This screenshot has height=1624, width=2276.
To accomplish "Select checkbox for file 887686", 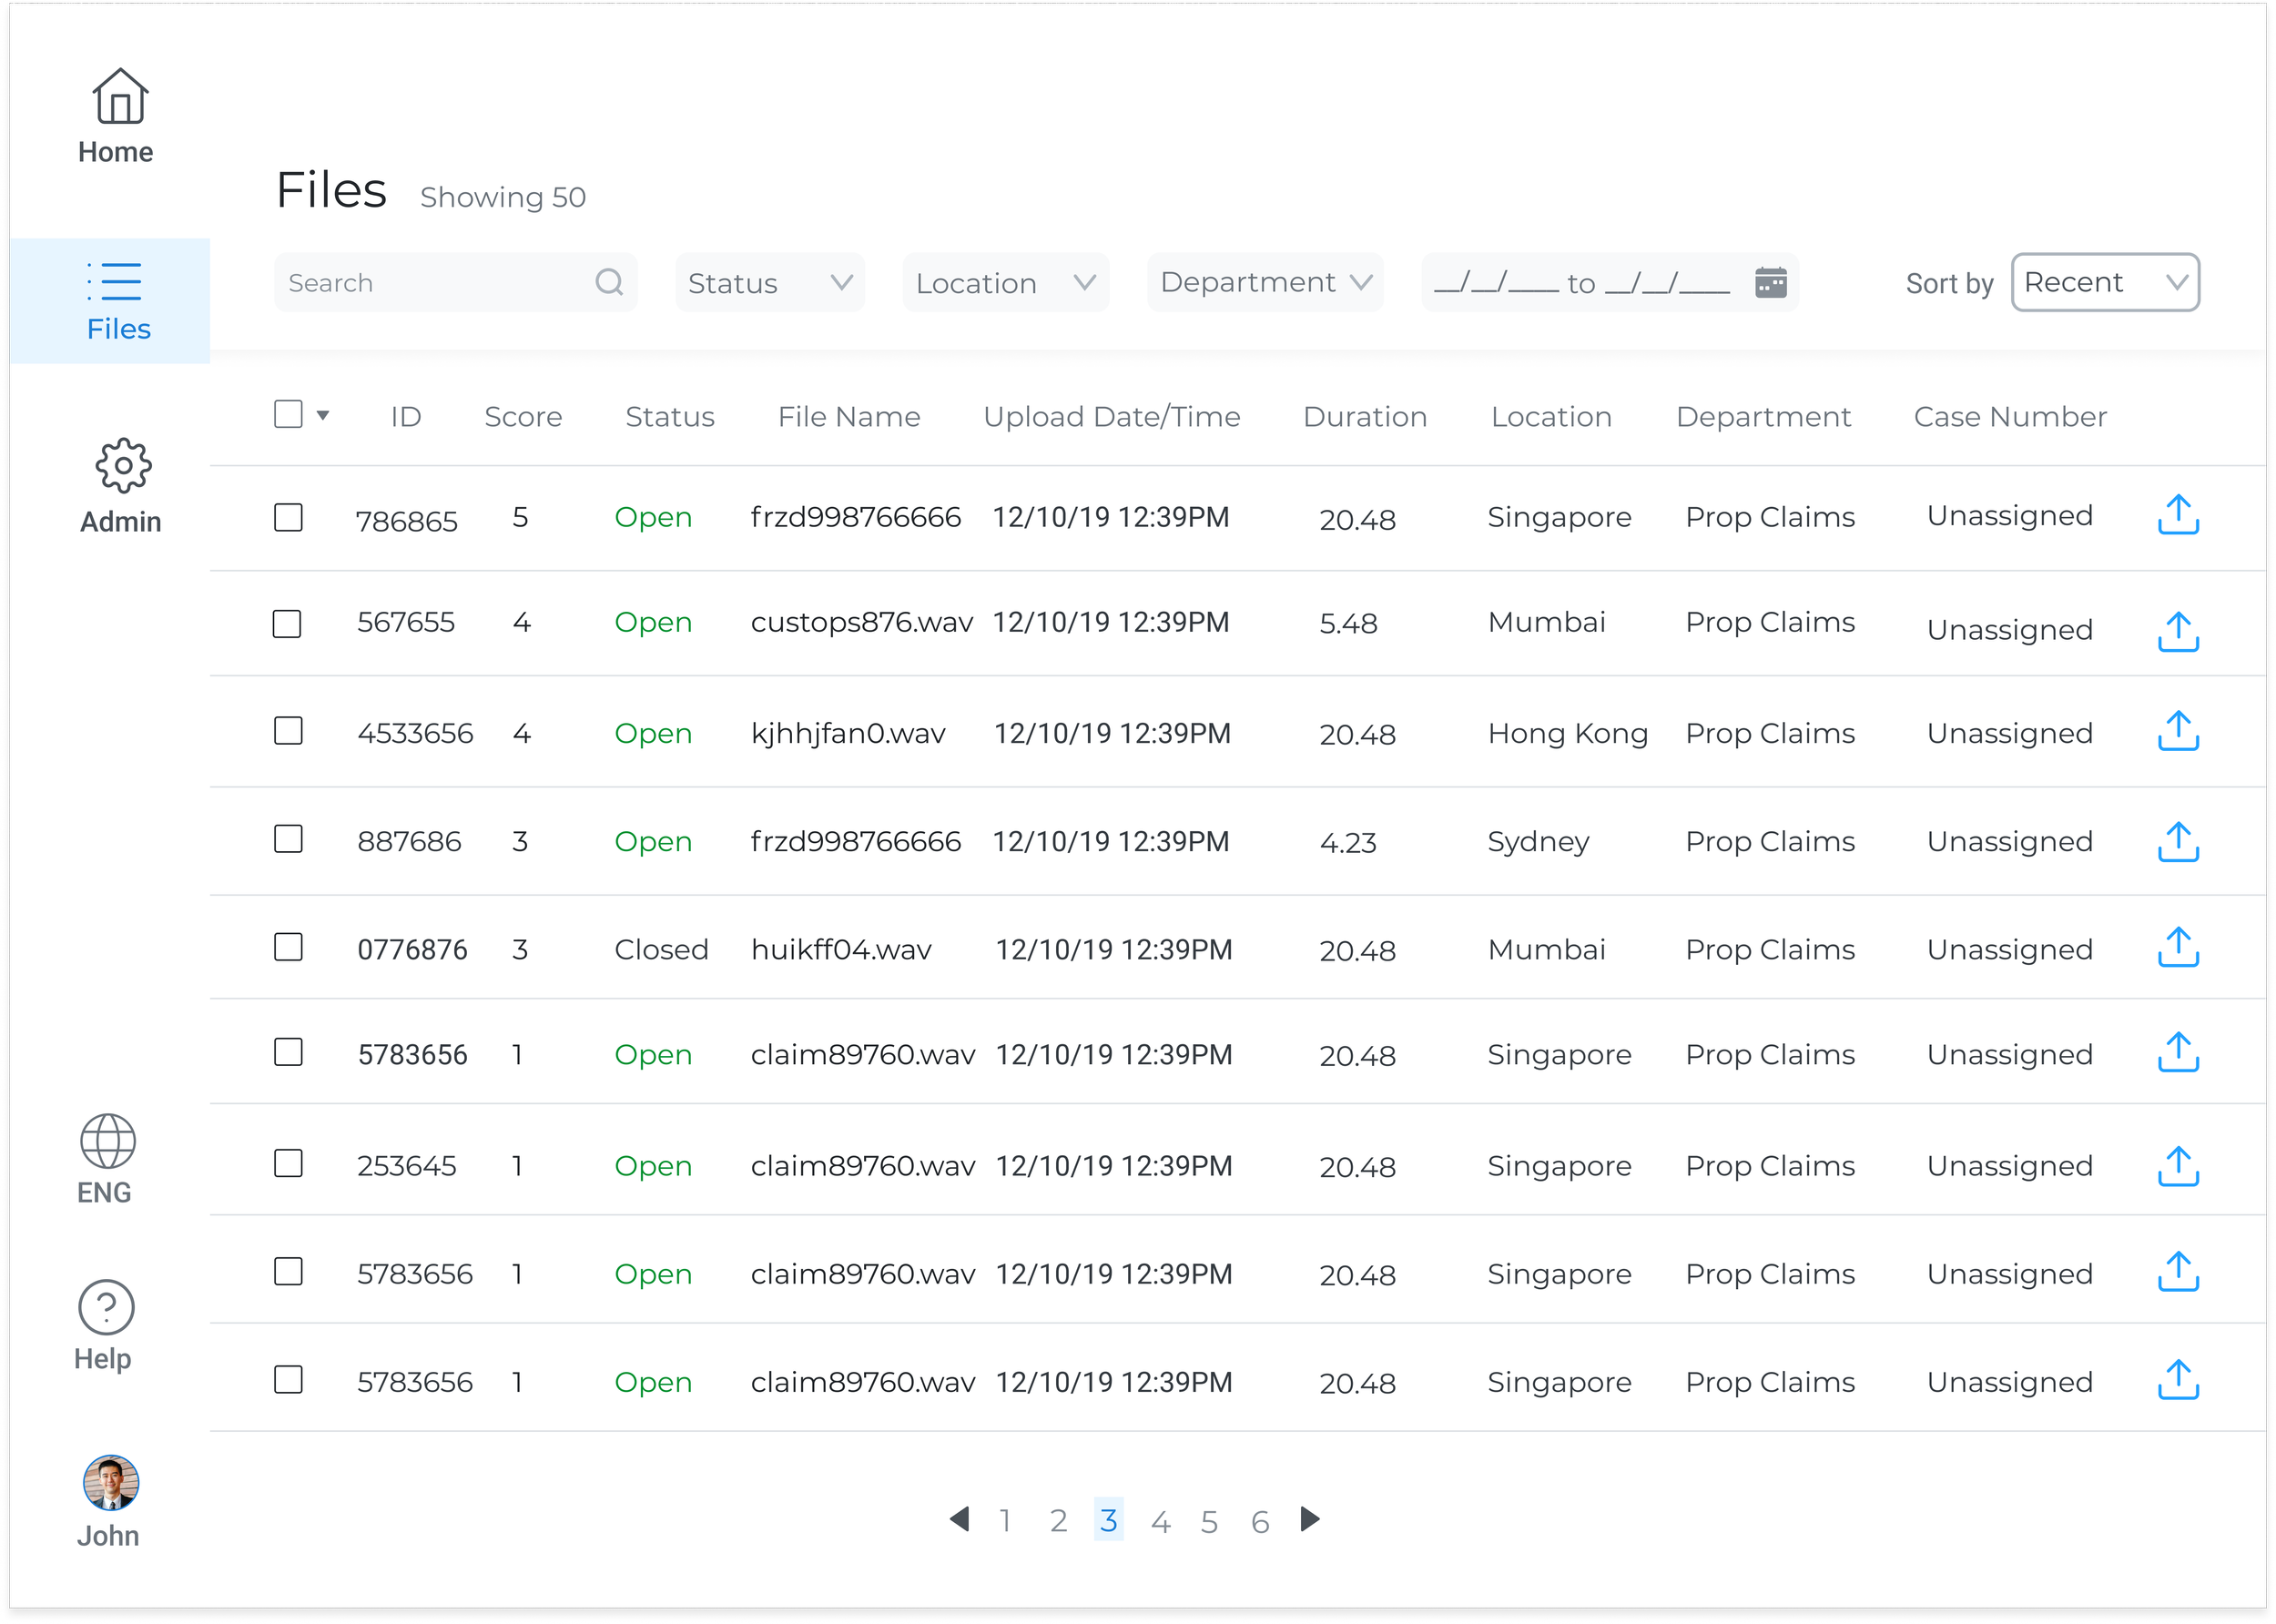I will tap(288, 839).
